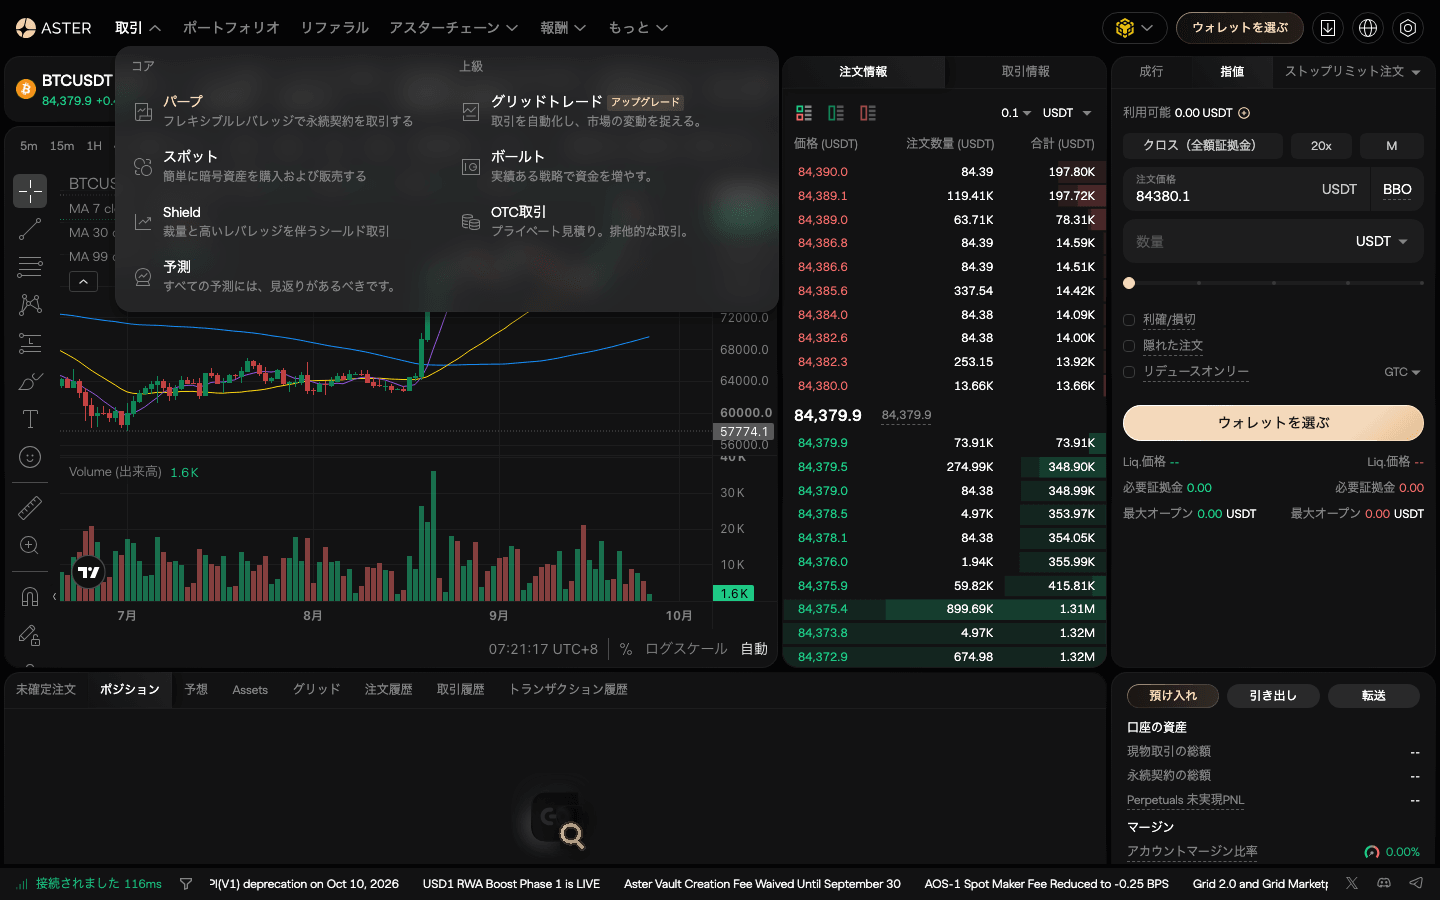1440x900 pixels.
Task: Open the 20x leverage setting
Action: click(1321, 146)
